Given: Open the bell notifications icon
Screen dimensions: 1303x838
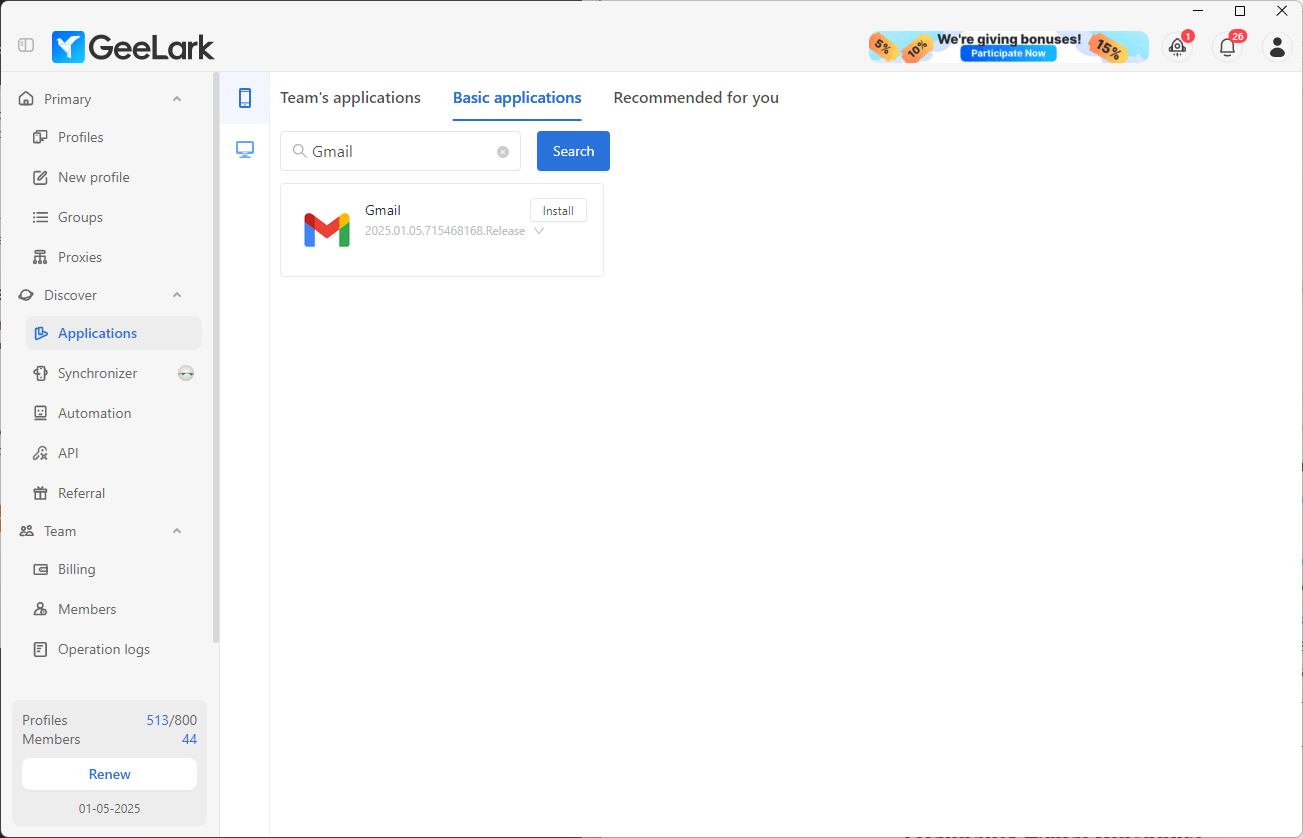Looking at the screenshot, I should (1227, 46).
